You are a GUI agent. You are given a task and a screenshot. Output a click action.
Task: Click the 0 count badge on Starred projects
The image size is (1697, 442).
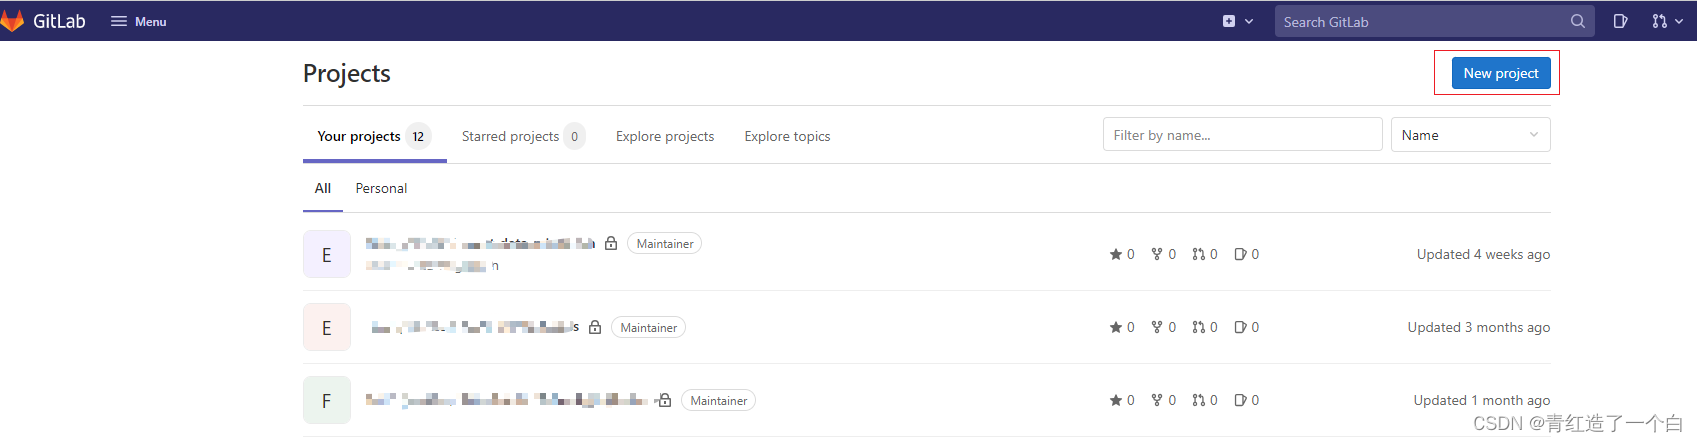[574, 136]
